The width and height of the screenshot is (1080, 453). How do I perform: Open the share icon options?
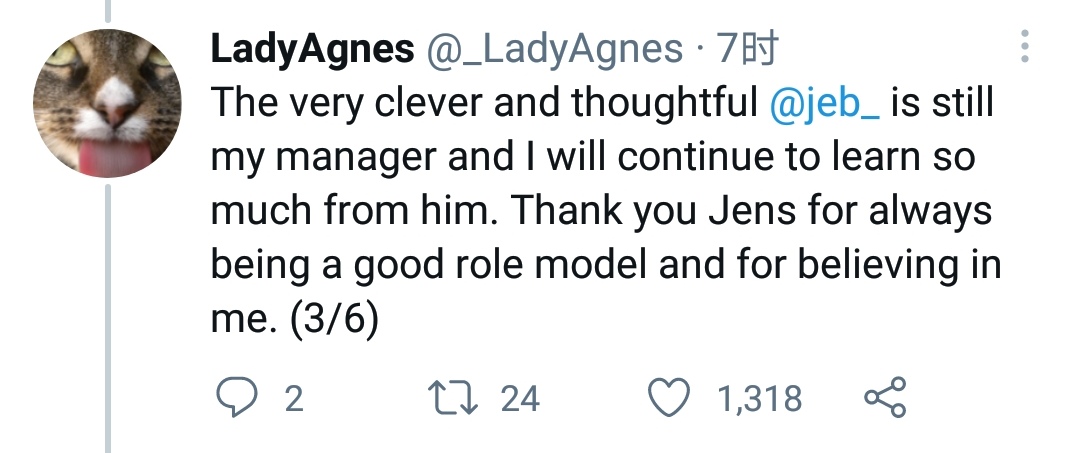point(884,398)
